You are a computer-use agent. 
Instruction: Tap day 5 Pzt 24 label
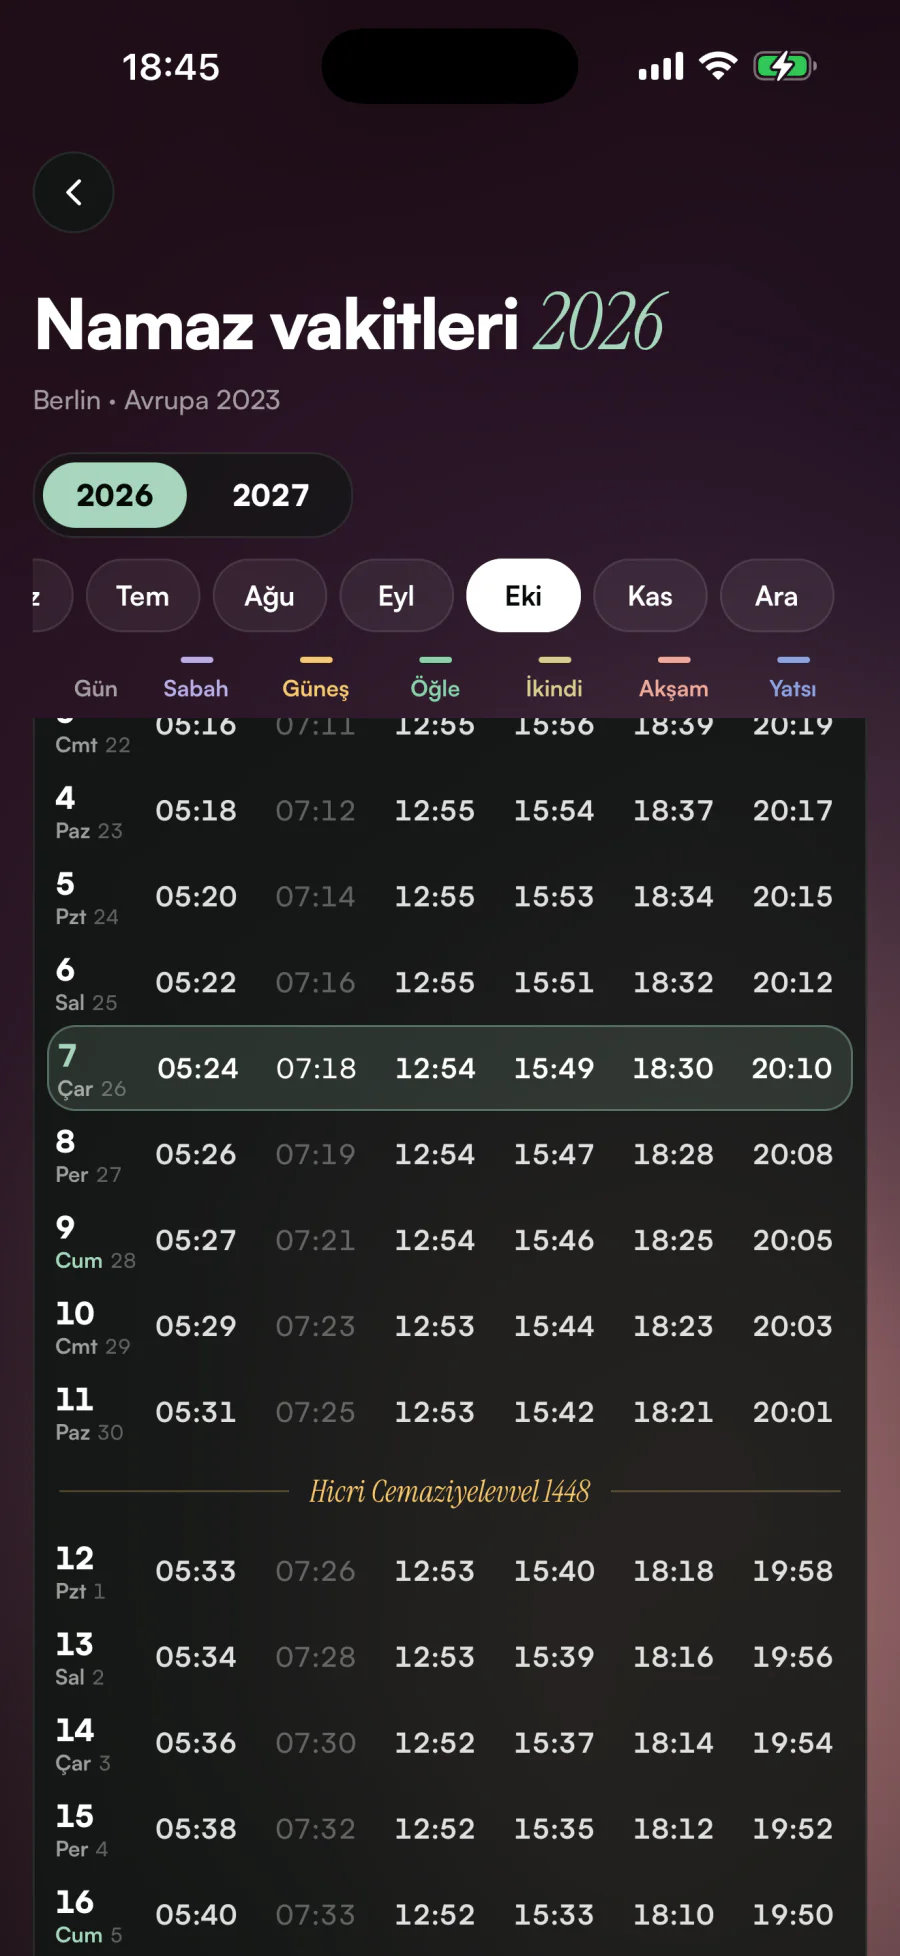coord(87,898)
